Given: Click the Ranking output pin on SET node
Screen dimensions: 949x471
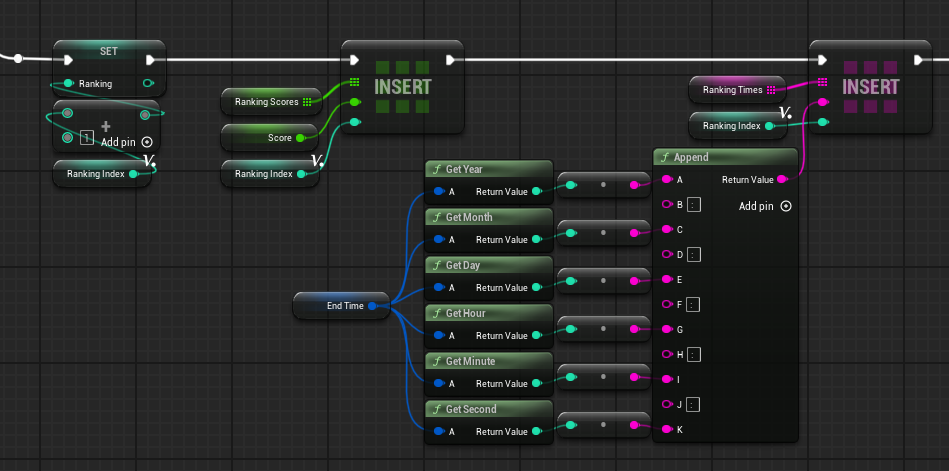Looking at the screenshot, I should (x=148, y=83).
